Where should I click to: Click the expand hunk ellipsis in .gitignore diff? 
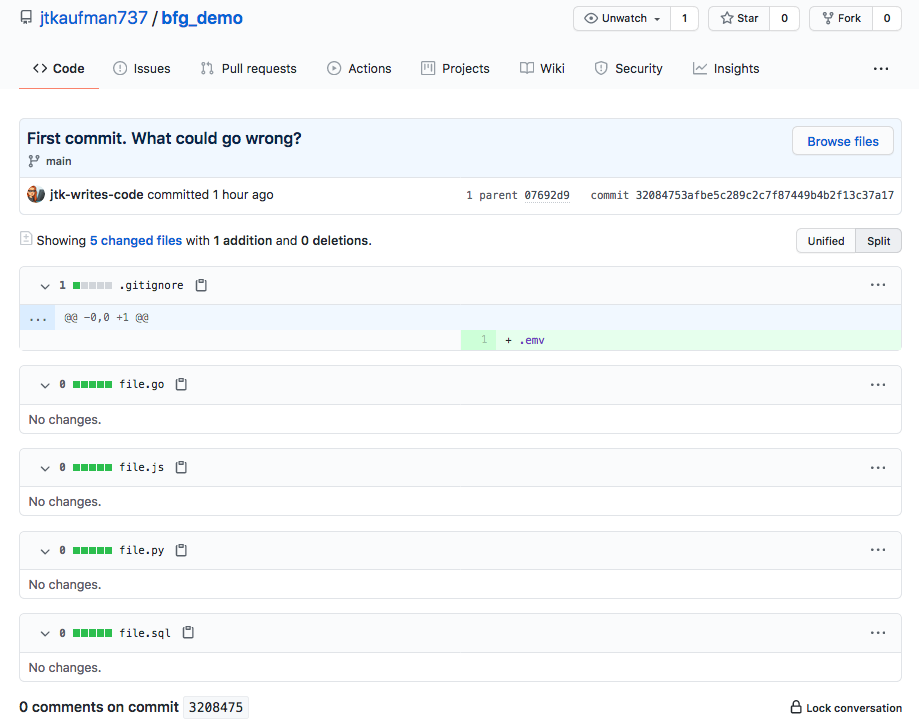[x=37, y=317]
